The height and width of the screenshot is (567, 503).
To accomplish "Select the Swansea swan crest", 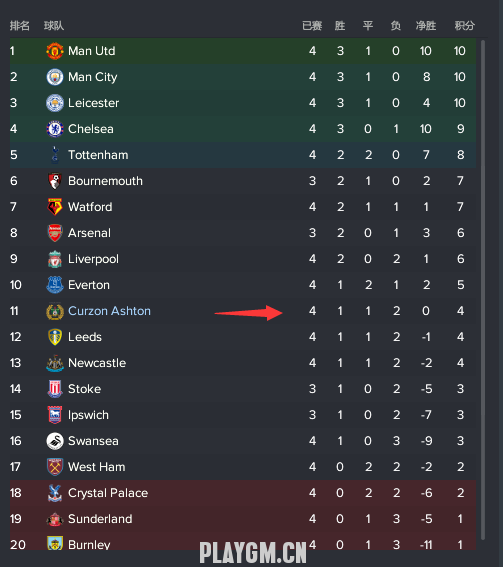I will (x=55, y=441).
